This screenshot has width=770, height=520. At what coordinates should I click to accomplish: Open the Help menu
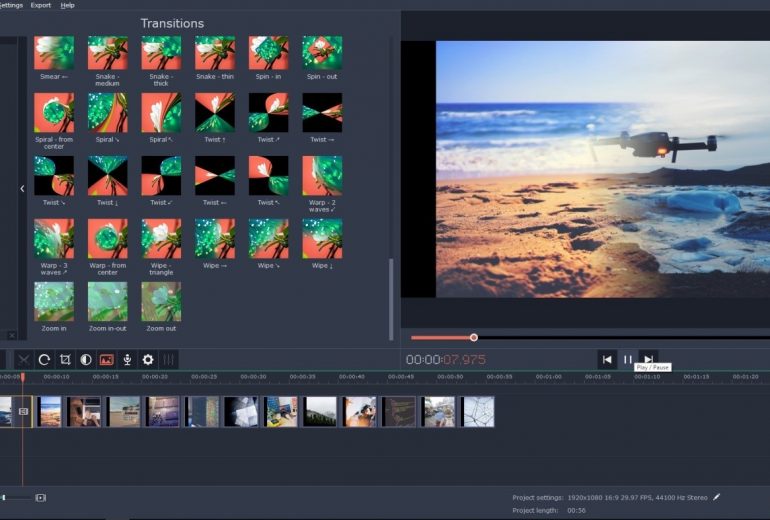pos(68,5)
